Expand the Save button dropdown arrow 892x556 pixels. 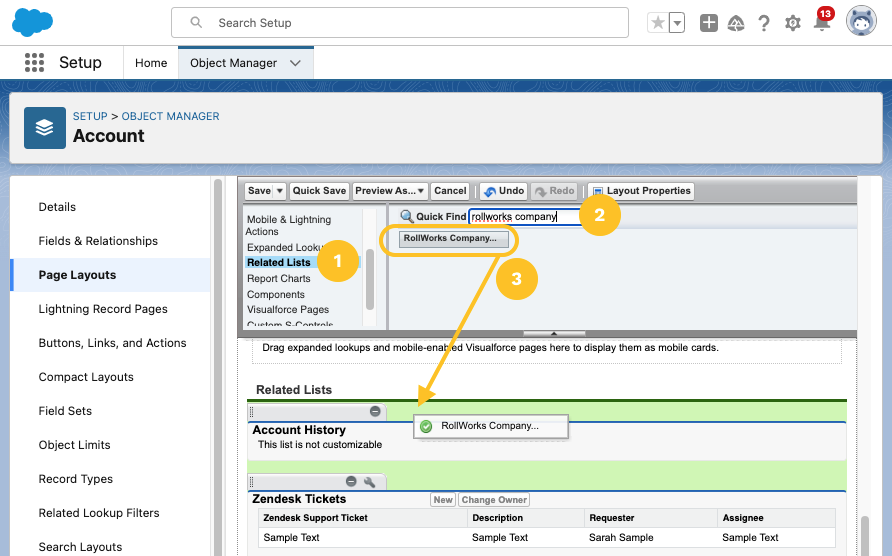pyautogui.click(x=279, y=191)
